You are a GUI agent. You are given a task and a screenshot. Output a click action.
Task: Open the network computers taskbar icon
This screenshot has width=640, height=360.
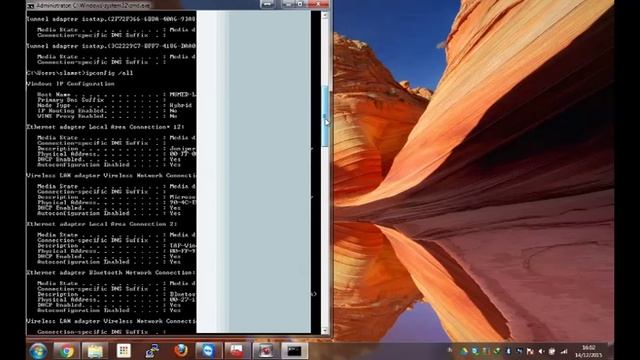point(152,351)
